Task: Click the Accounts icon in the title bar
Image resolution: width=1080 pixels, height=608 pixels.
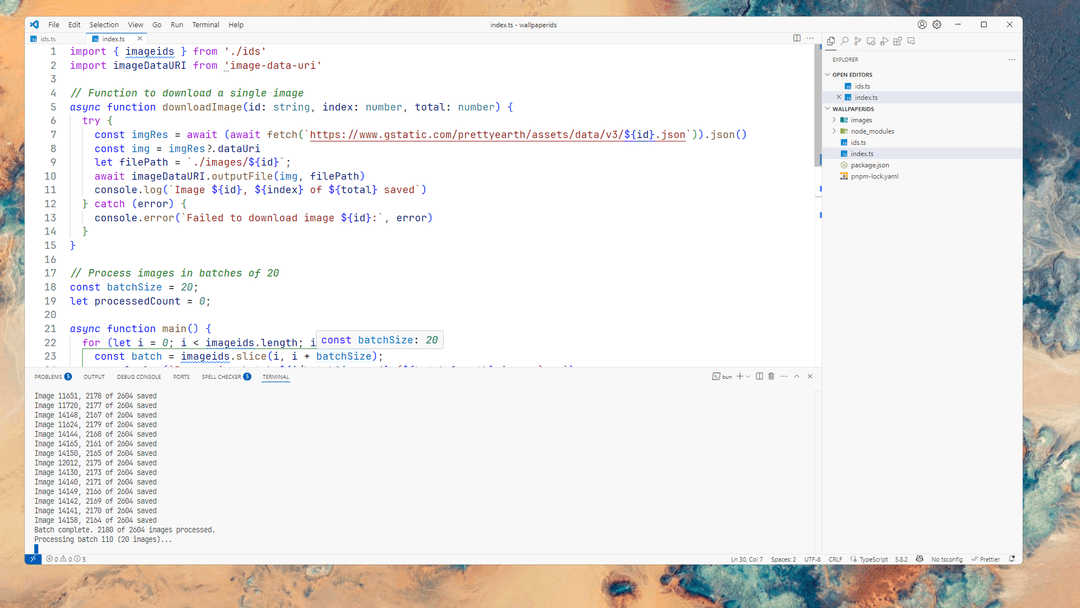Action: click(922, 24)
